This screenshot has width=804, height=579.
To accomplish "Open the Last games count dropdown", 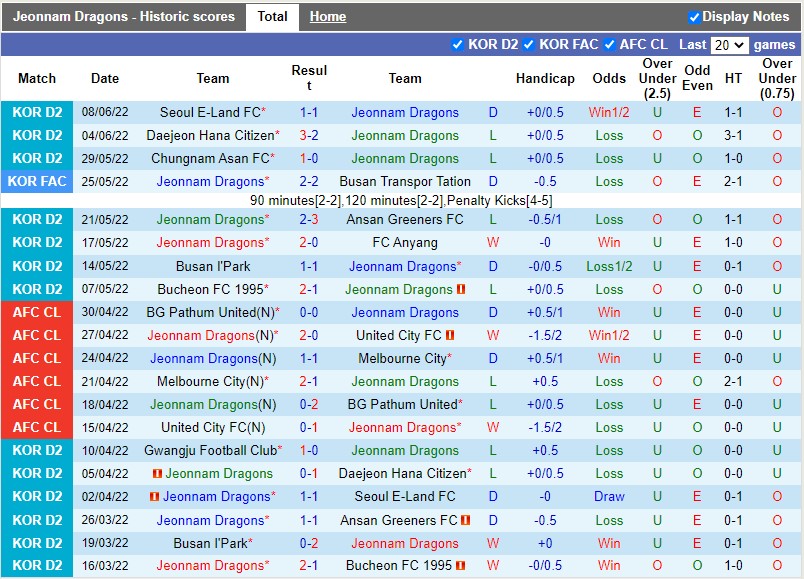I will (x=731, y=44).
